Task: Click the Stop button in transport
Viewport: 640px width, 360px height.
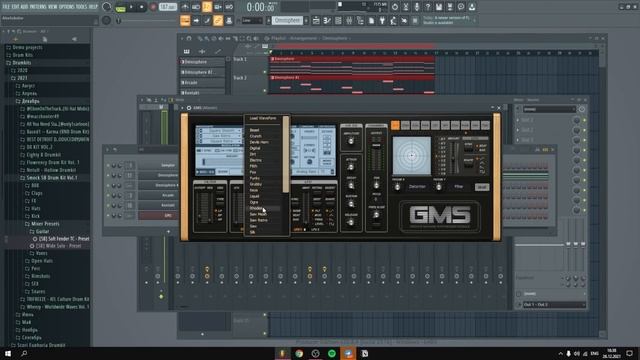Action: coord(142,7)
